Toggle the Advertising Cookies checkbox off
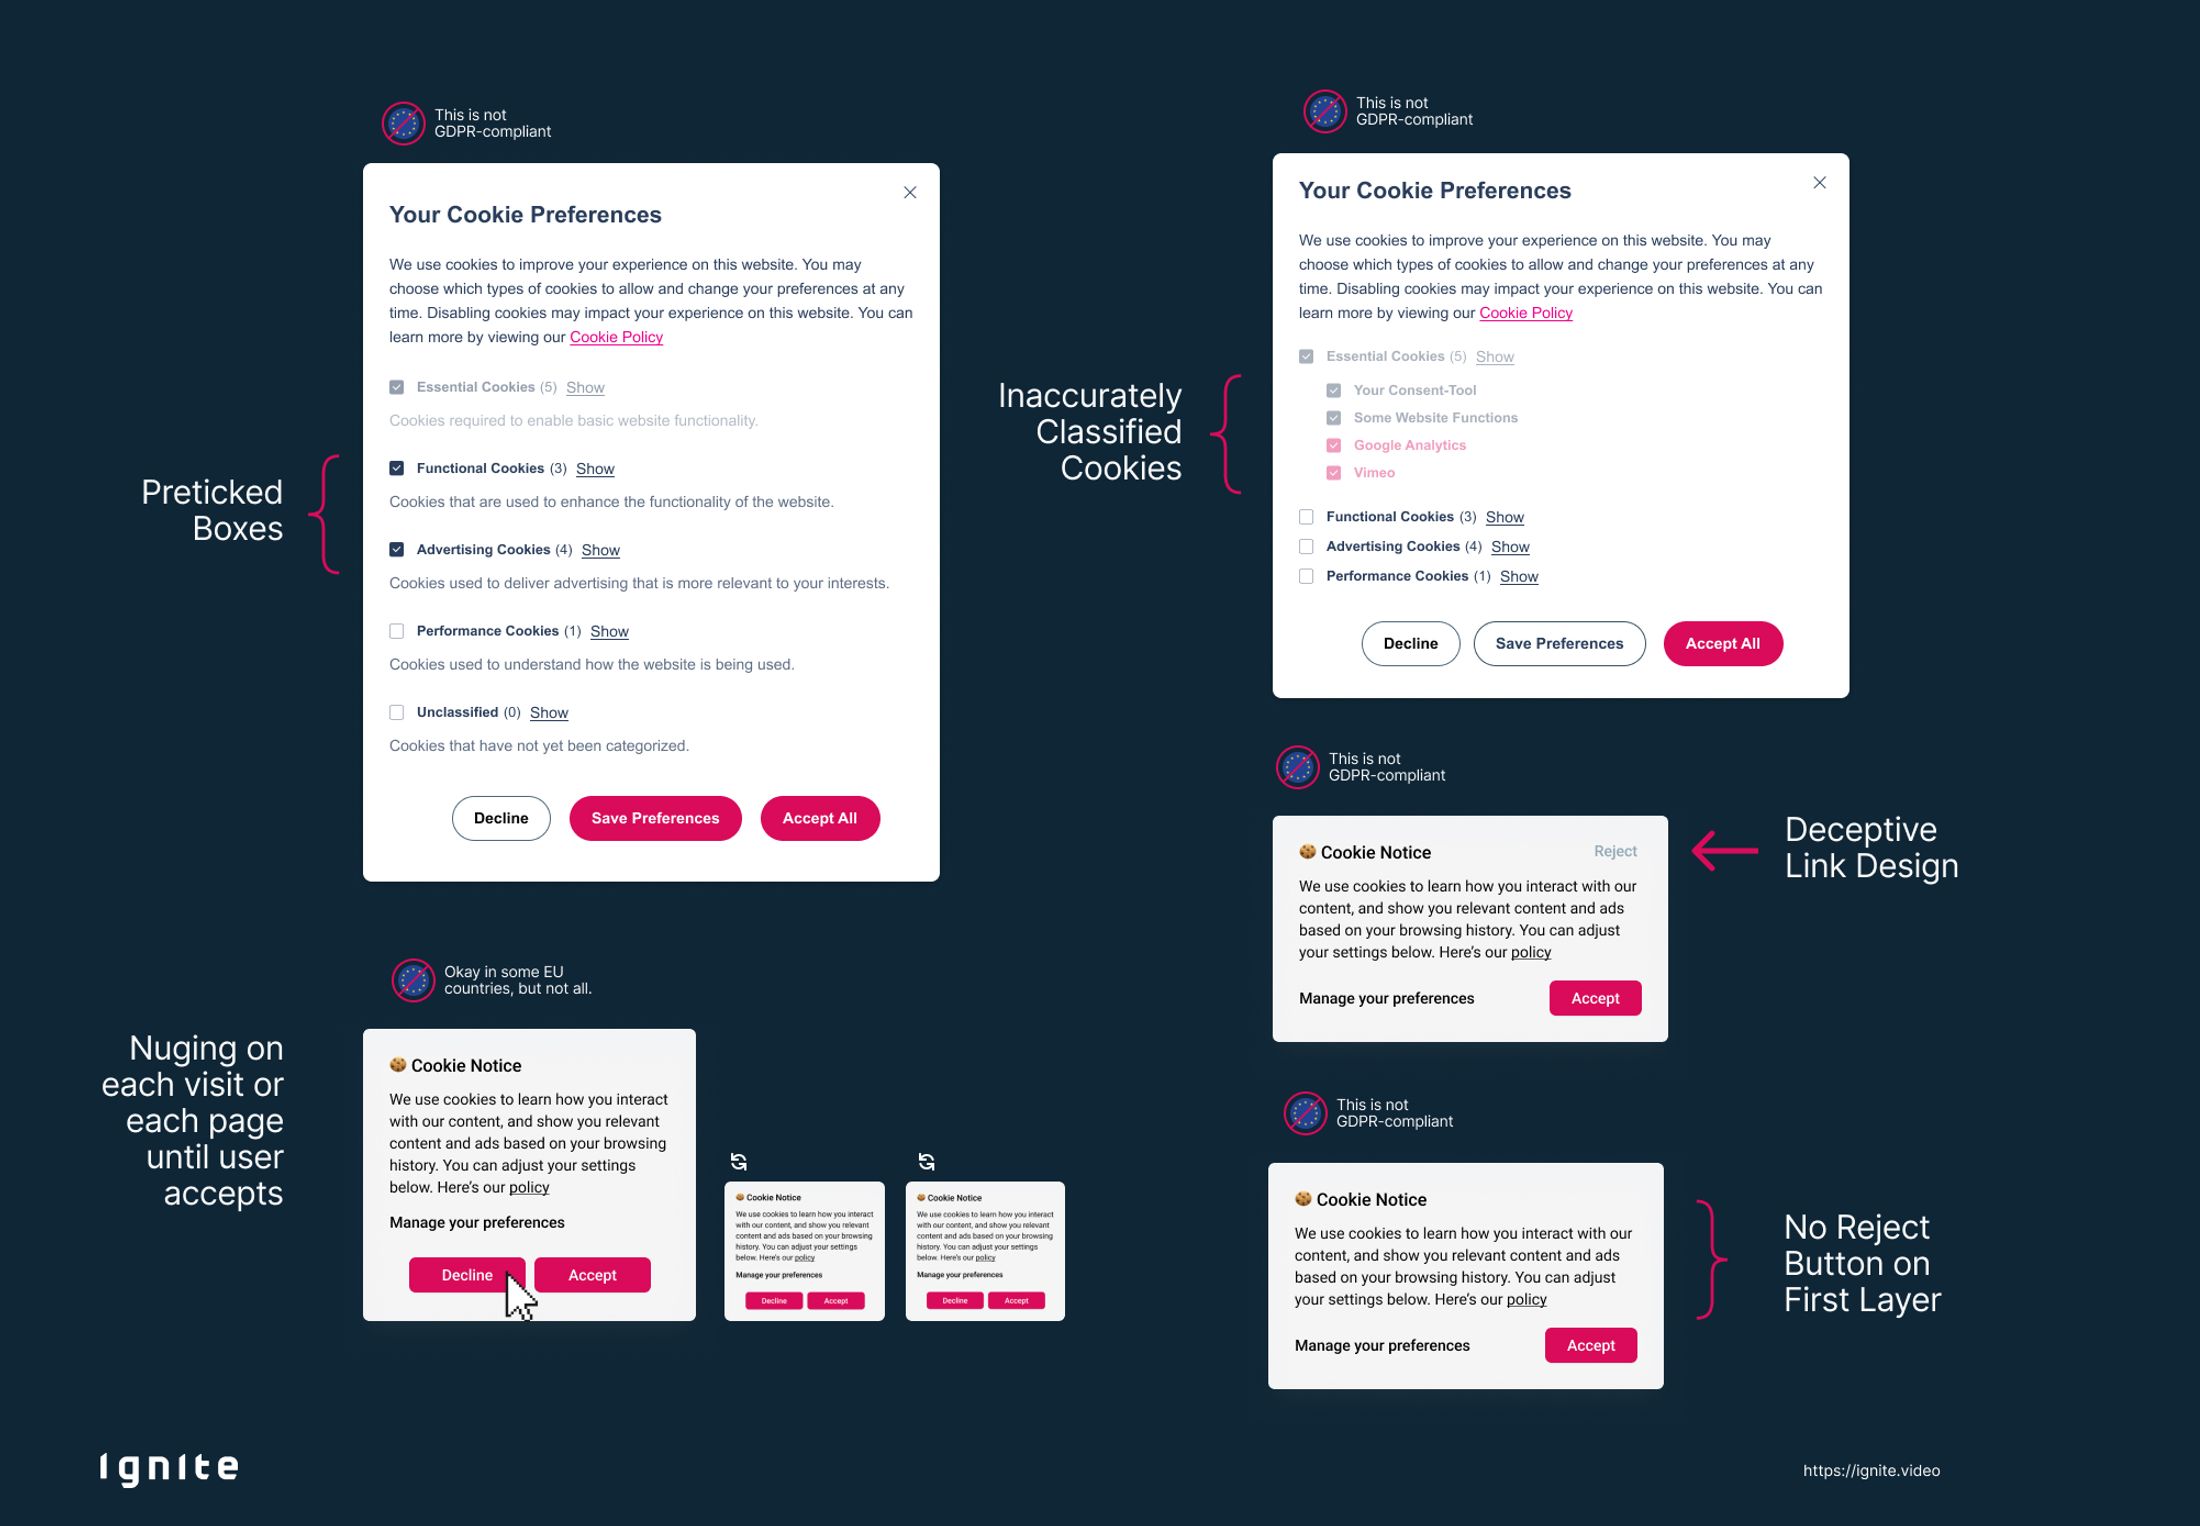The height and width of the screenshot is (1526, 2200). tap(396, 548)
